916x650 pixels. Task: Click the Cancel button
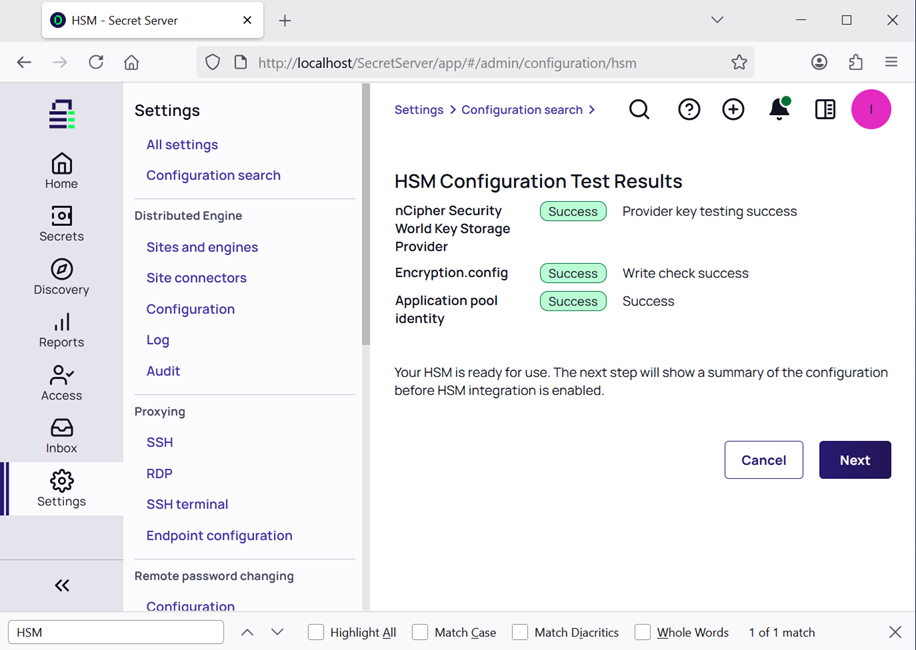pos(764,460)
